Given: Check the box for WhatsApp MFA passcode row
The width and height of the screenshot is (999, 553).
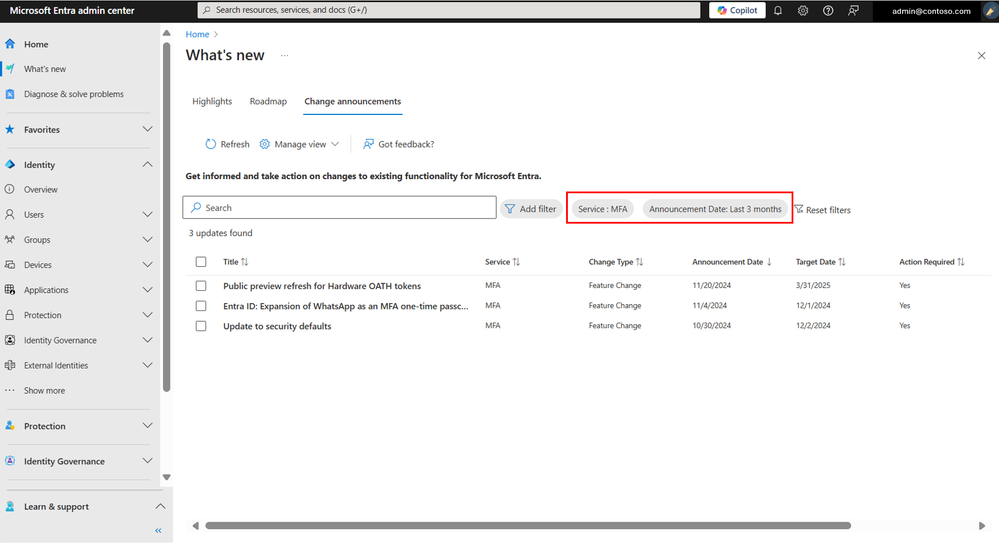Looking at the screenshot, I should pyautogui.click(x=201, y=306).
